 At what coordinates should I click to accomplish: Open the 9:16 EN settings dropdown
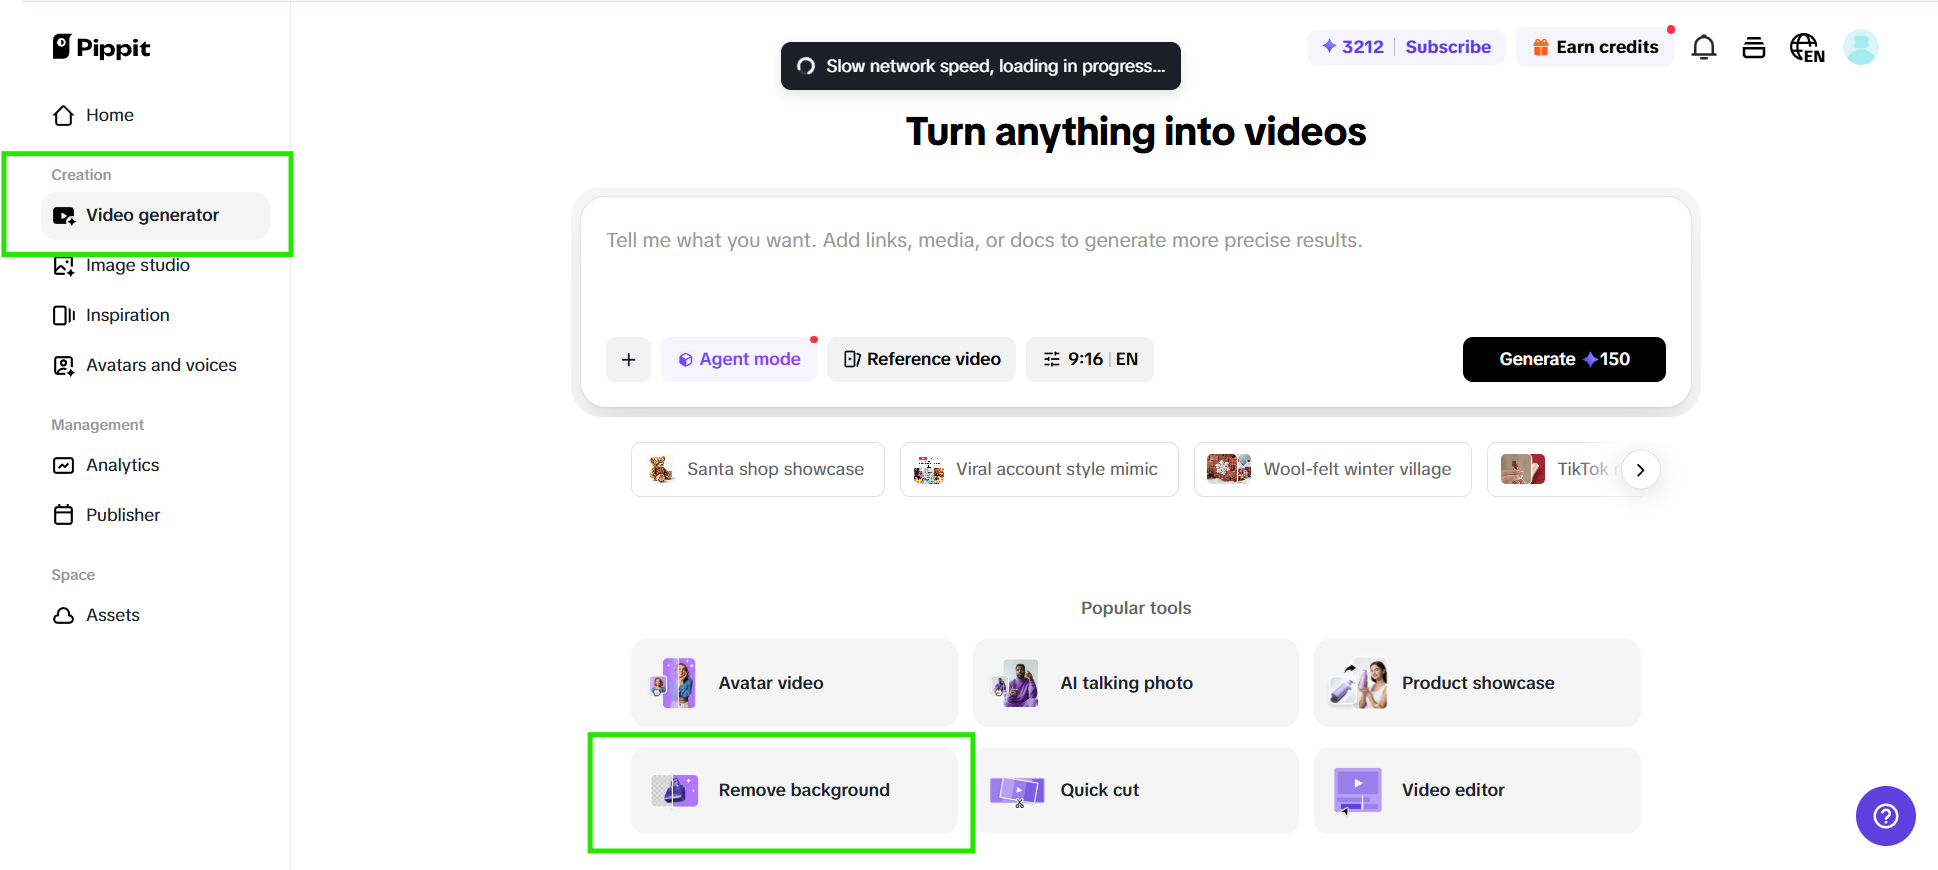[1089, 359]
